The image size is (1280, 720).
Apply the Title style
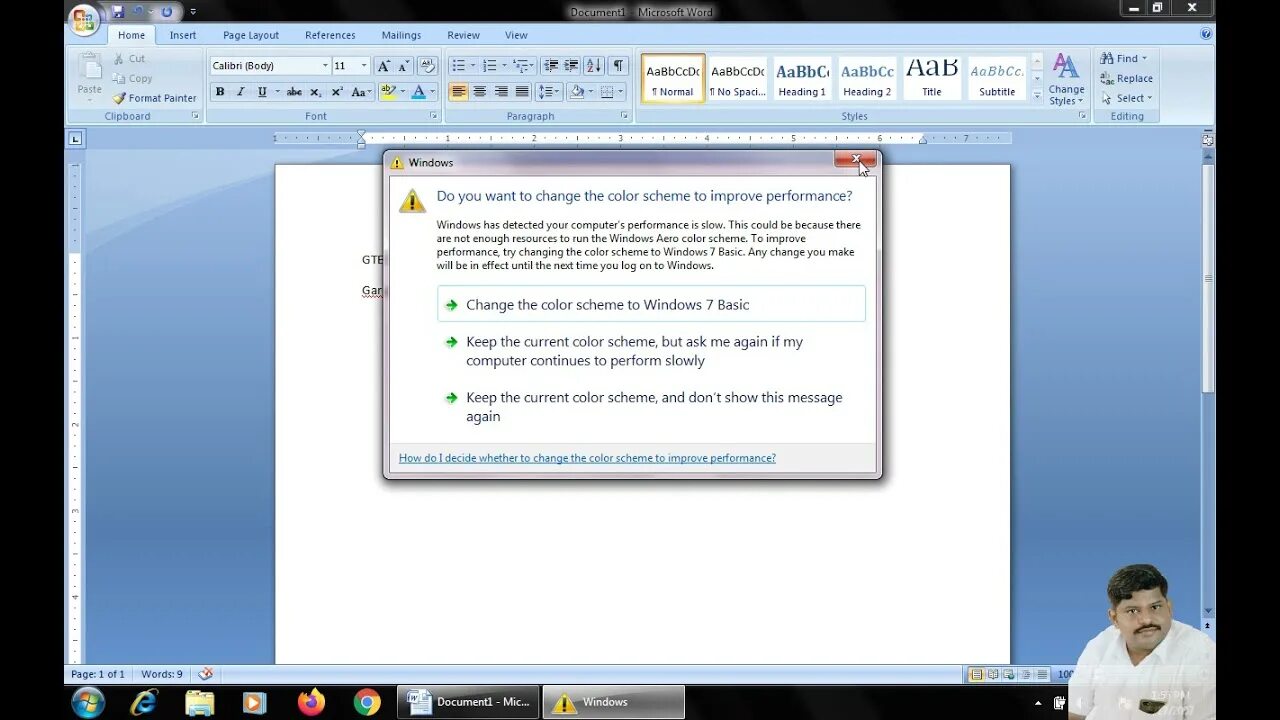click(x=932, y=79)
